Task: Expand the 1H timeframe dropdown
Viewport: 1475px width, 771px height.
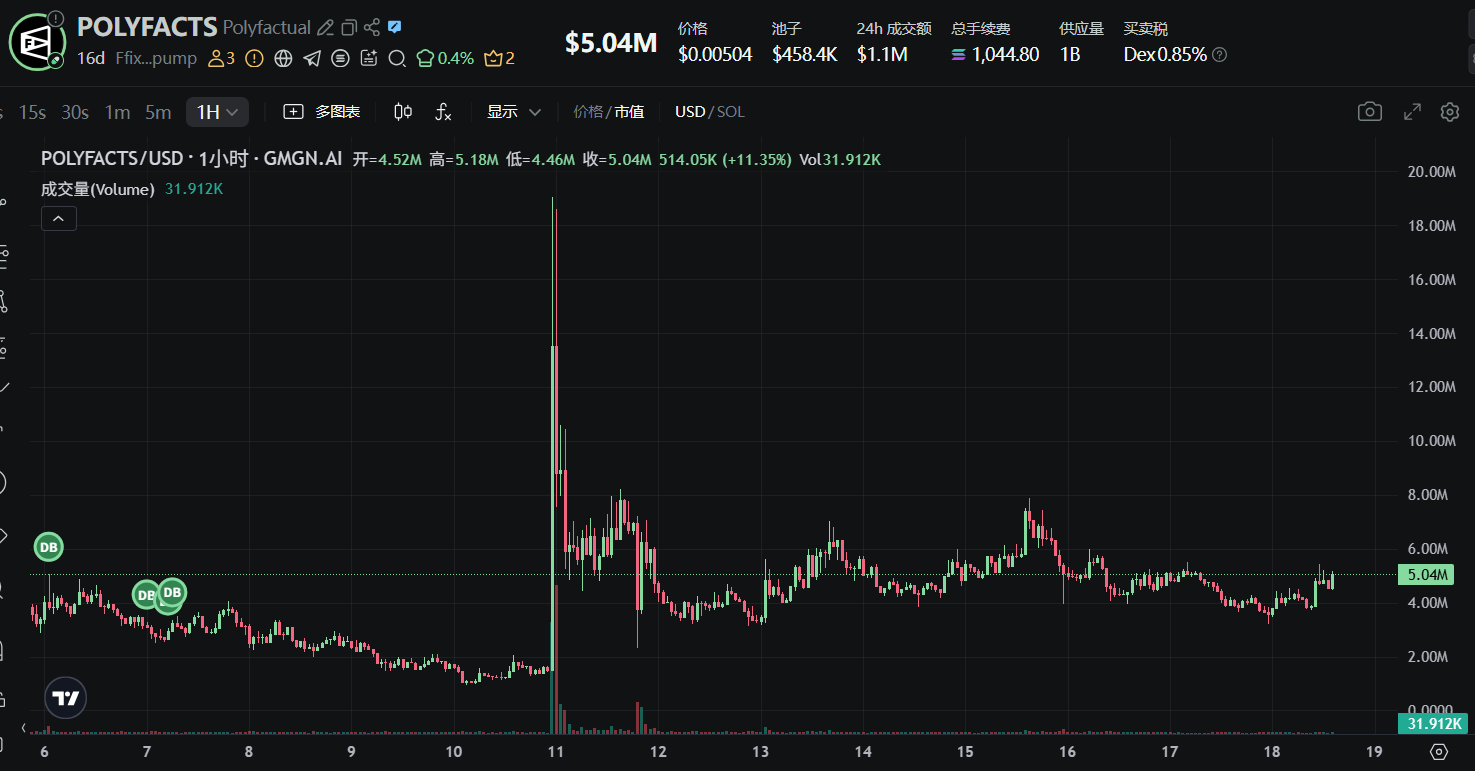Action: pyautogui.click(x=217, y=112)
